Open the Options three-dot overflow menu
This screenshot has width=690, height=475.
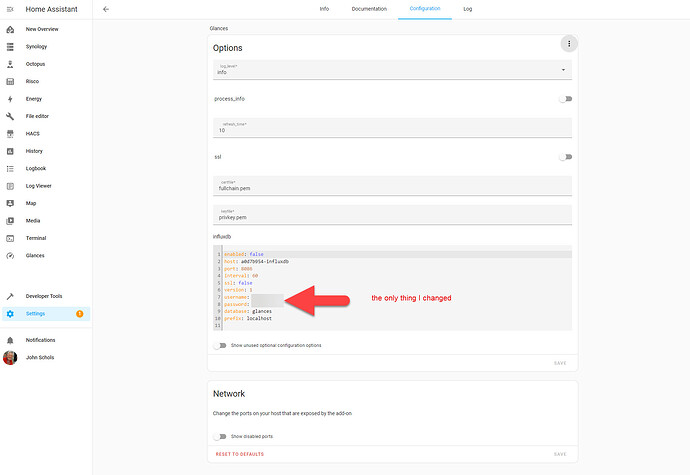point(568,43)
